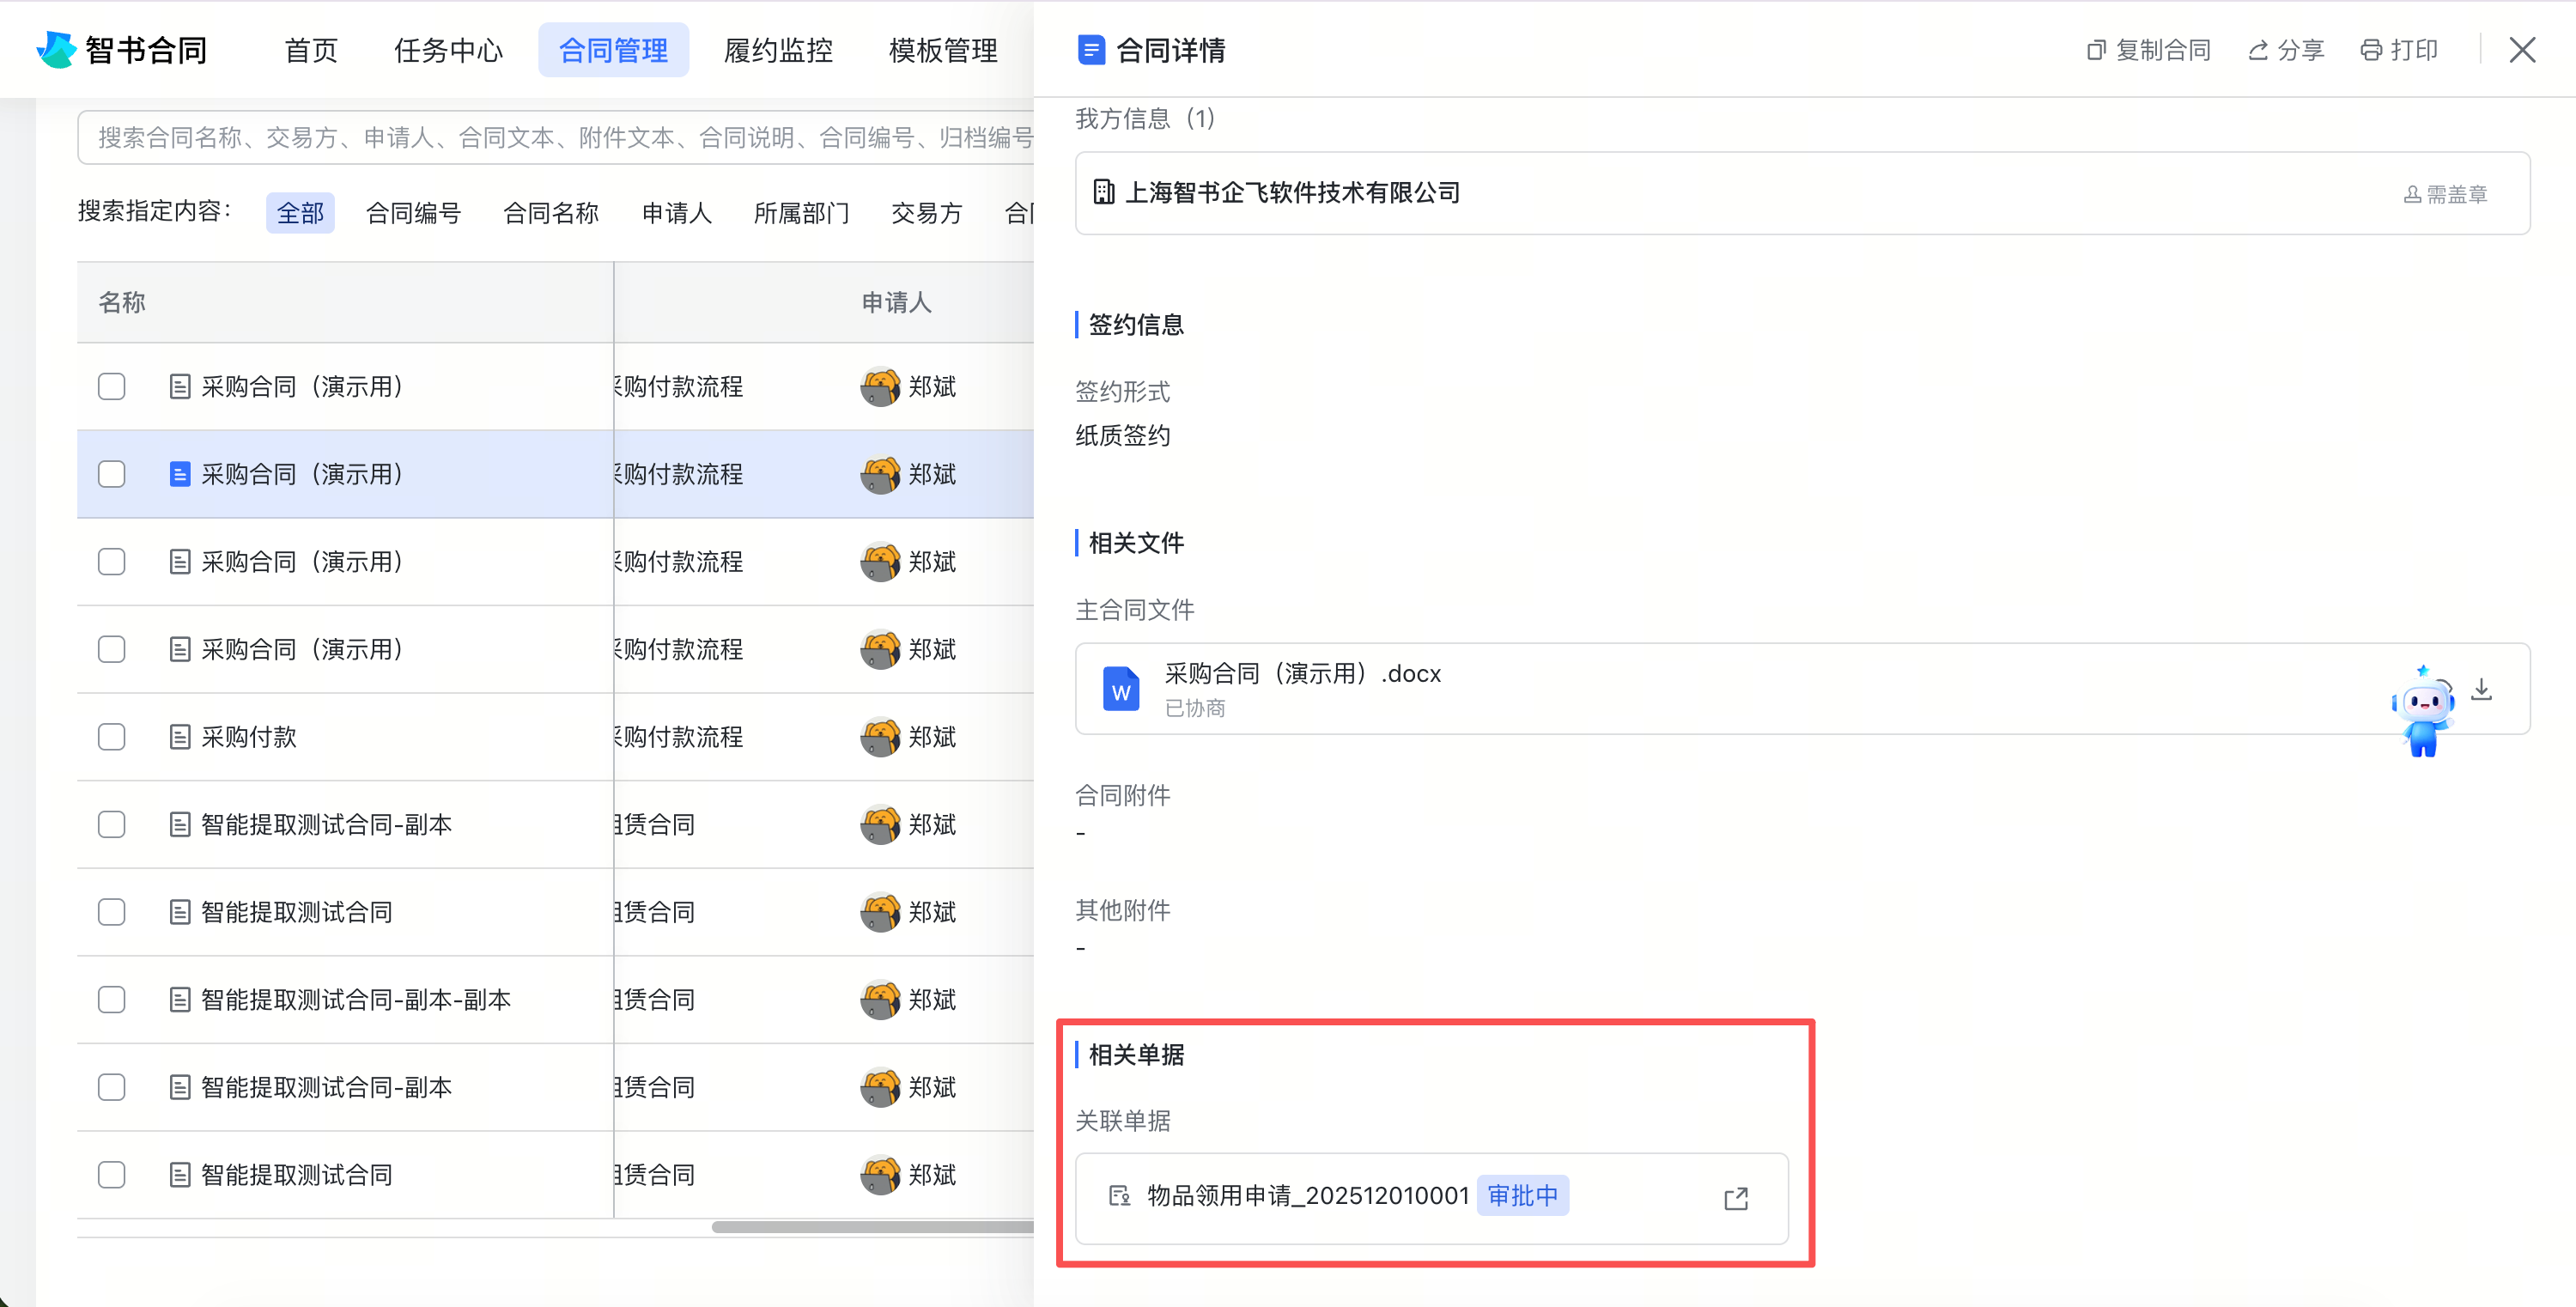Click the contract search input field

point(550,137)
